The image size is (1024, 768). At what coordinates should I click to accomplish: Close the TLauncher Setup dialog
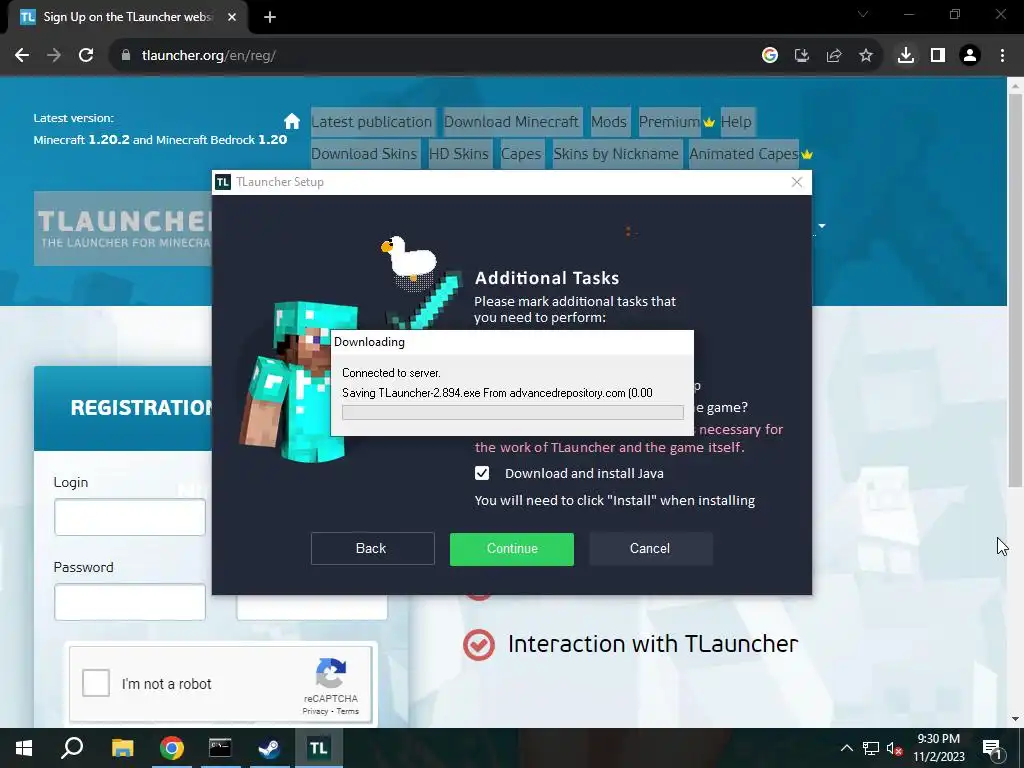pyautogui.click(x=797, y=182)
